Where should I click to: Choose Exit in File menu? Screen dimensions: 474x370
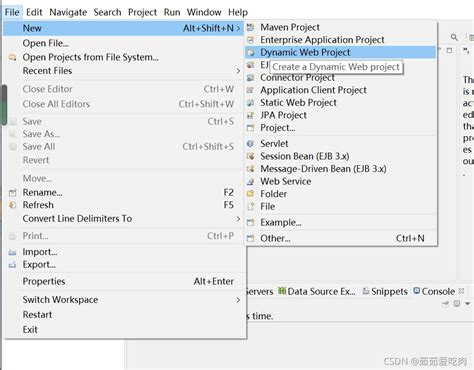tap(30, 330)
